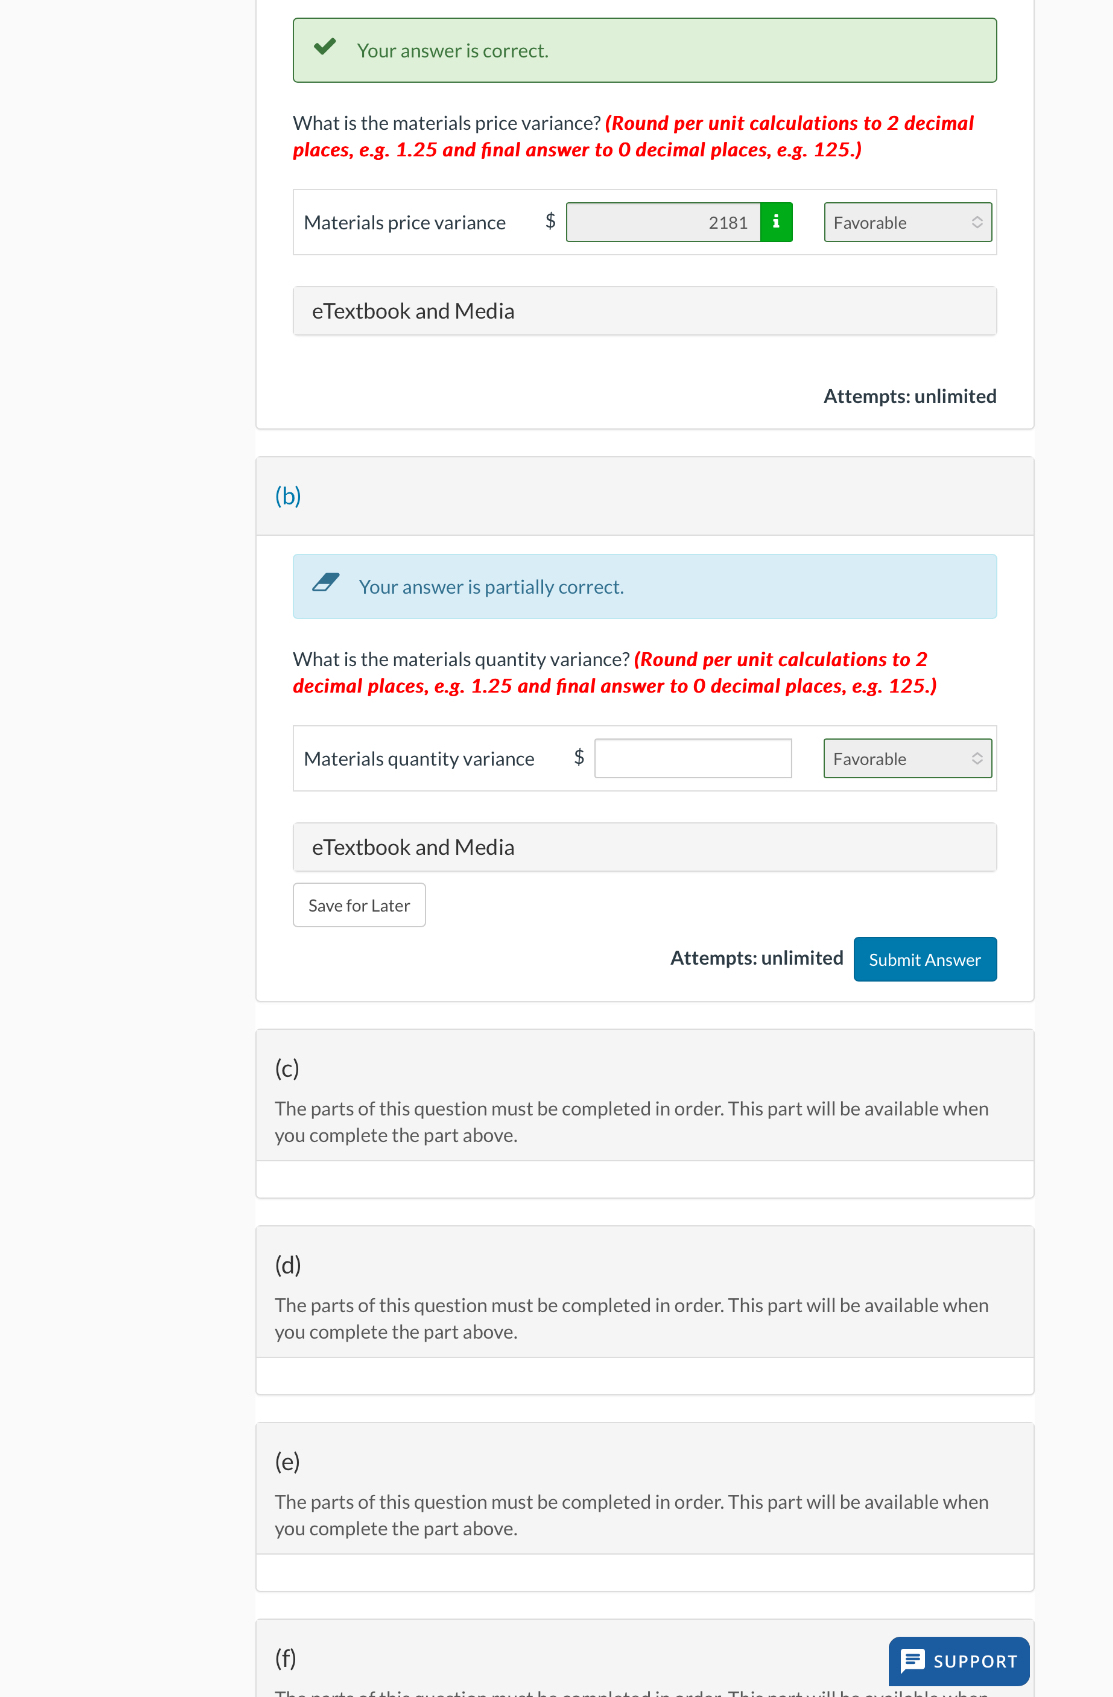Expand eTextbook and Media under part (b)
Viewport: 1113px width, 1697px height.
(x=644, y=846)
